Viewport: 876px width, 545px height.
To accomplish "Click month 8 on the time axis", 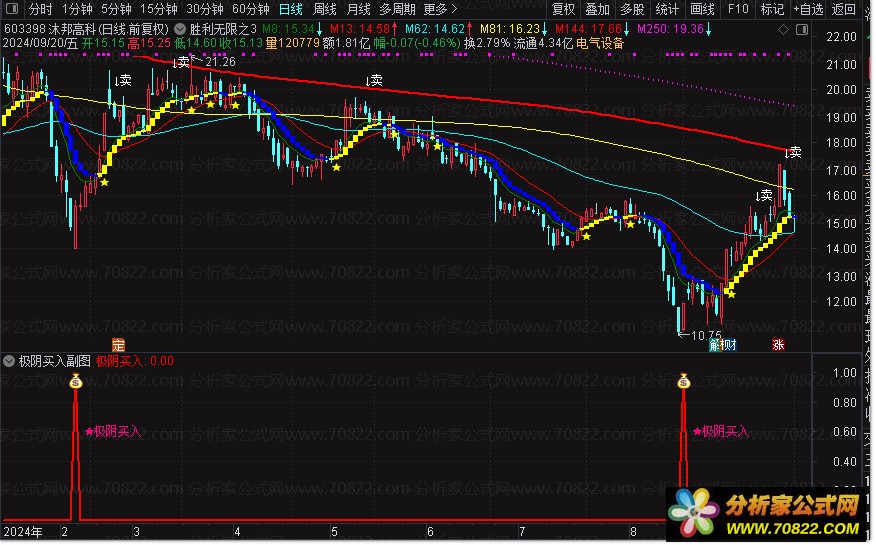I will (x=634, y=532).
